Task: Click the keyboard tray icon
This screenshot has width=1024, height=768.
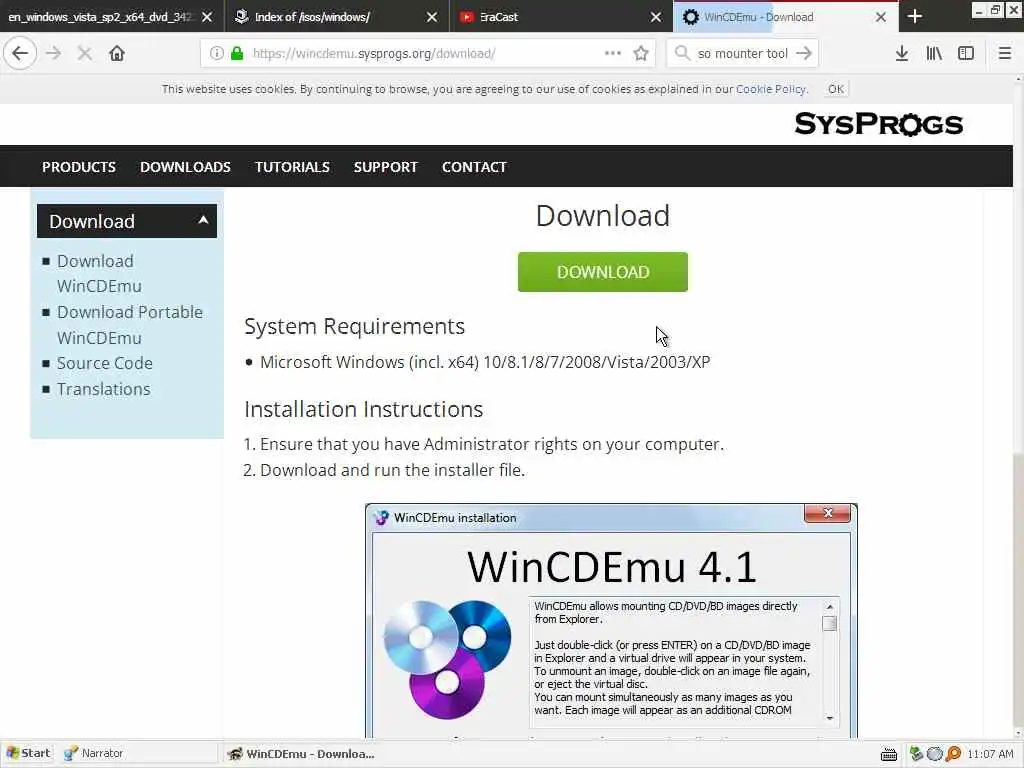Action: [888, 754]
